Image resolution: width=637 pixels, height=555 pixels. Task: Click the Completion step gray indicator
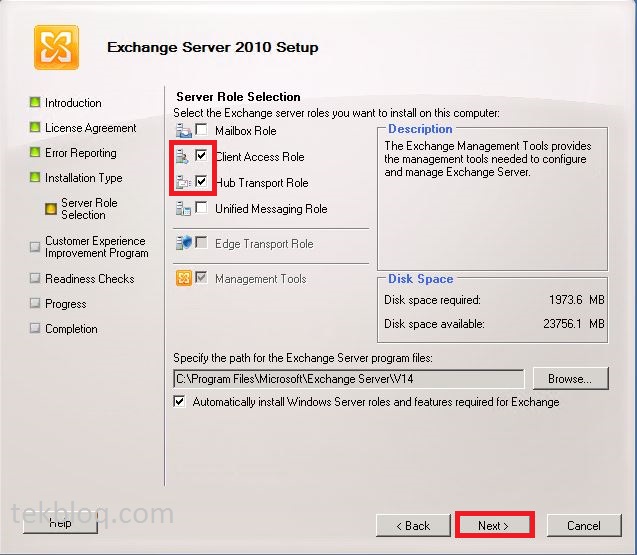35,328
